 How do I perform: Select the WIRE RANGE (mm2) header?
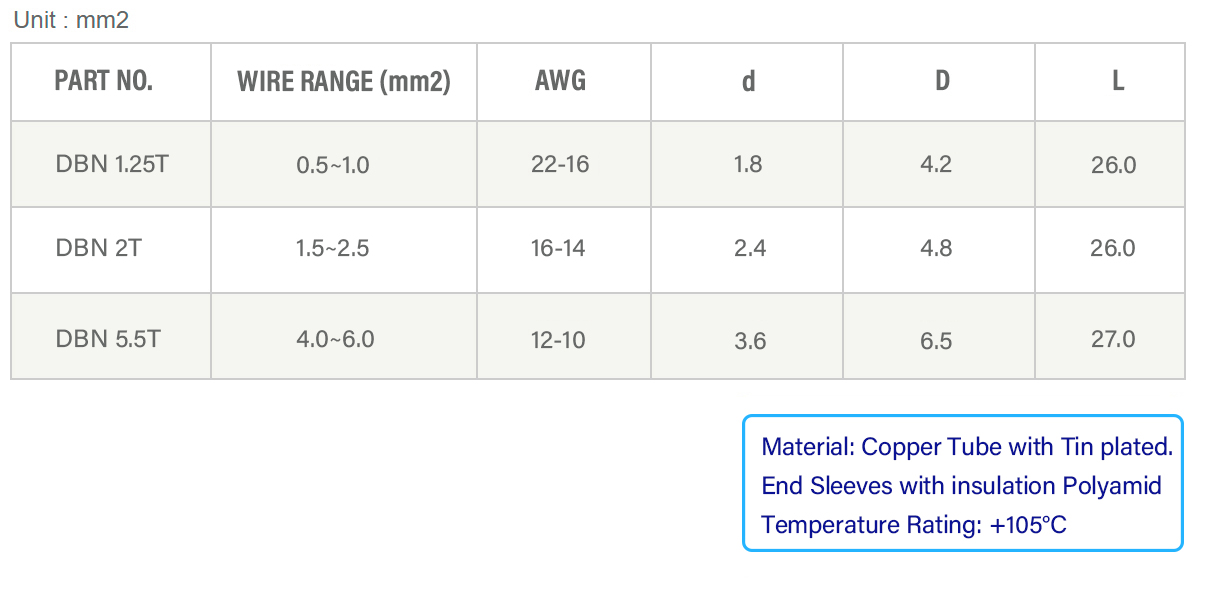tap(344, 82)
